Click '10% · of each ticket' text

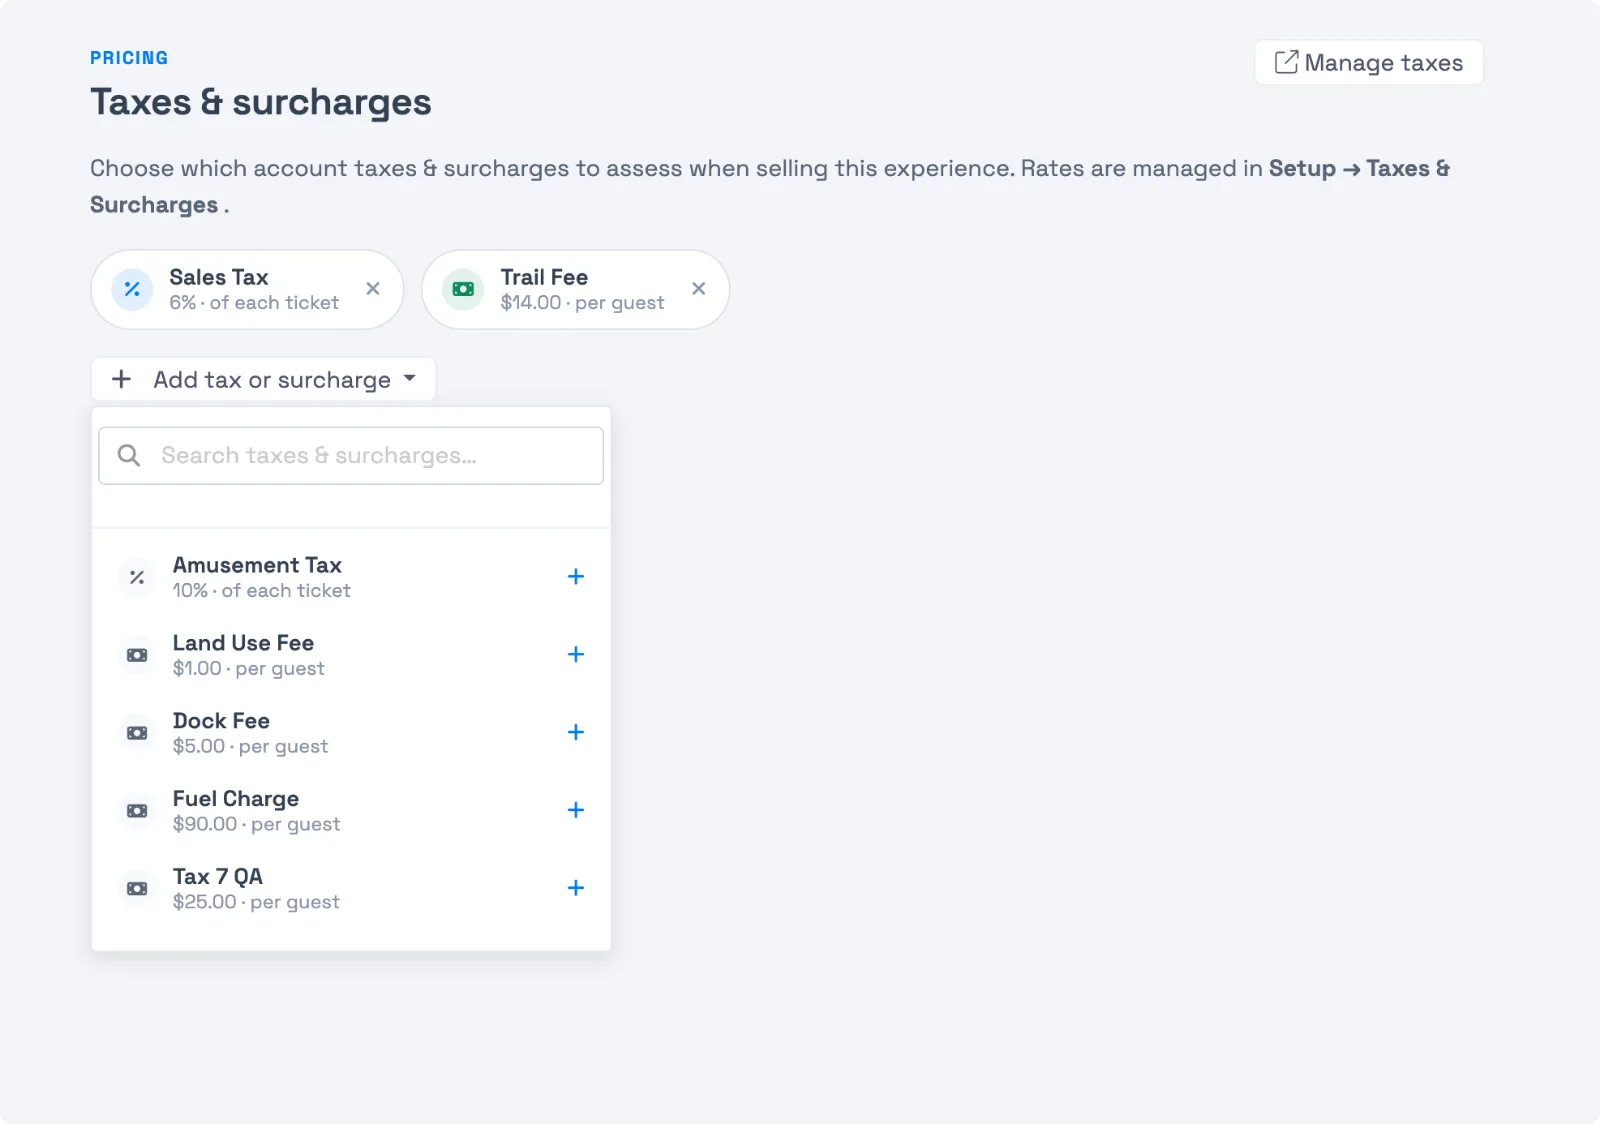click(x=262, y=591)
